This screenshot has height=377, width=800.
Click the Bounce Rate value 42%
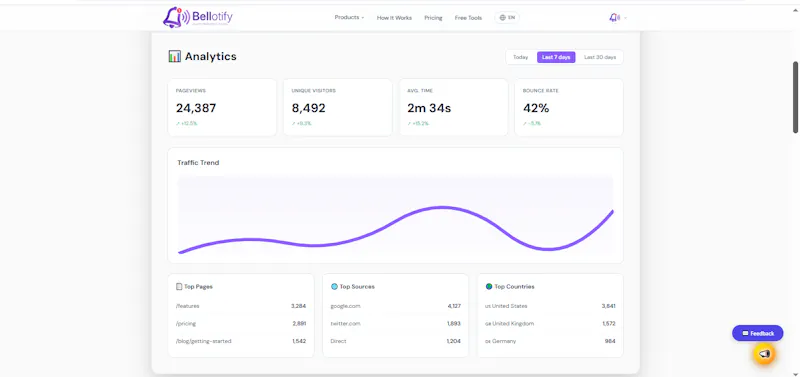tap(536, 108)
